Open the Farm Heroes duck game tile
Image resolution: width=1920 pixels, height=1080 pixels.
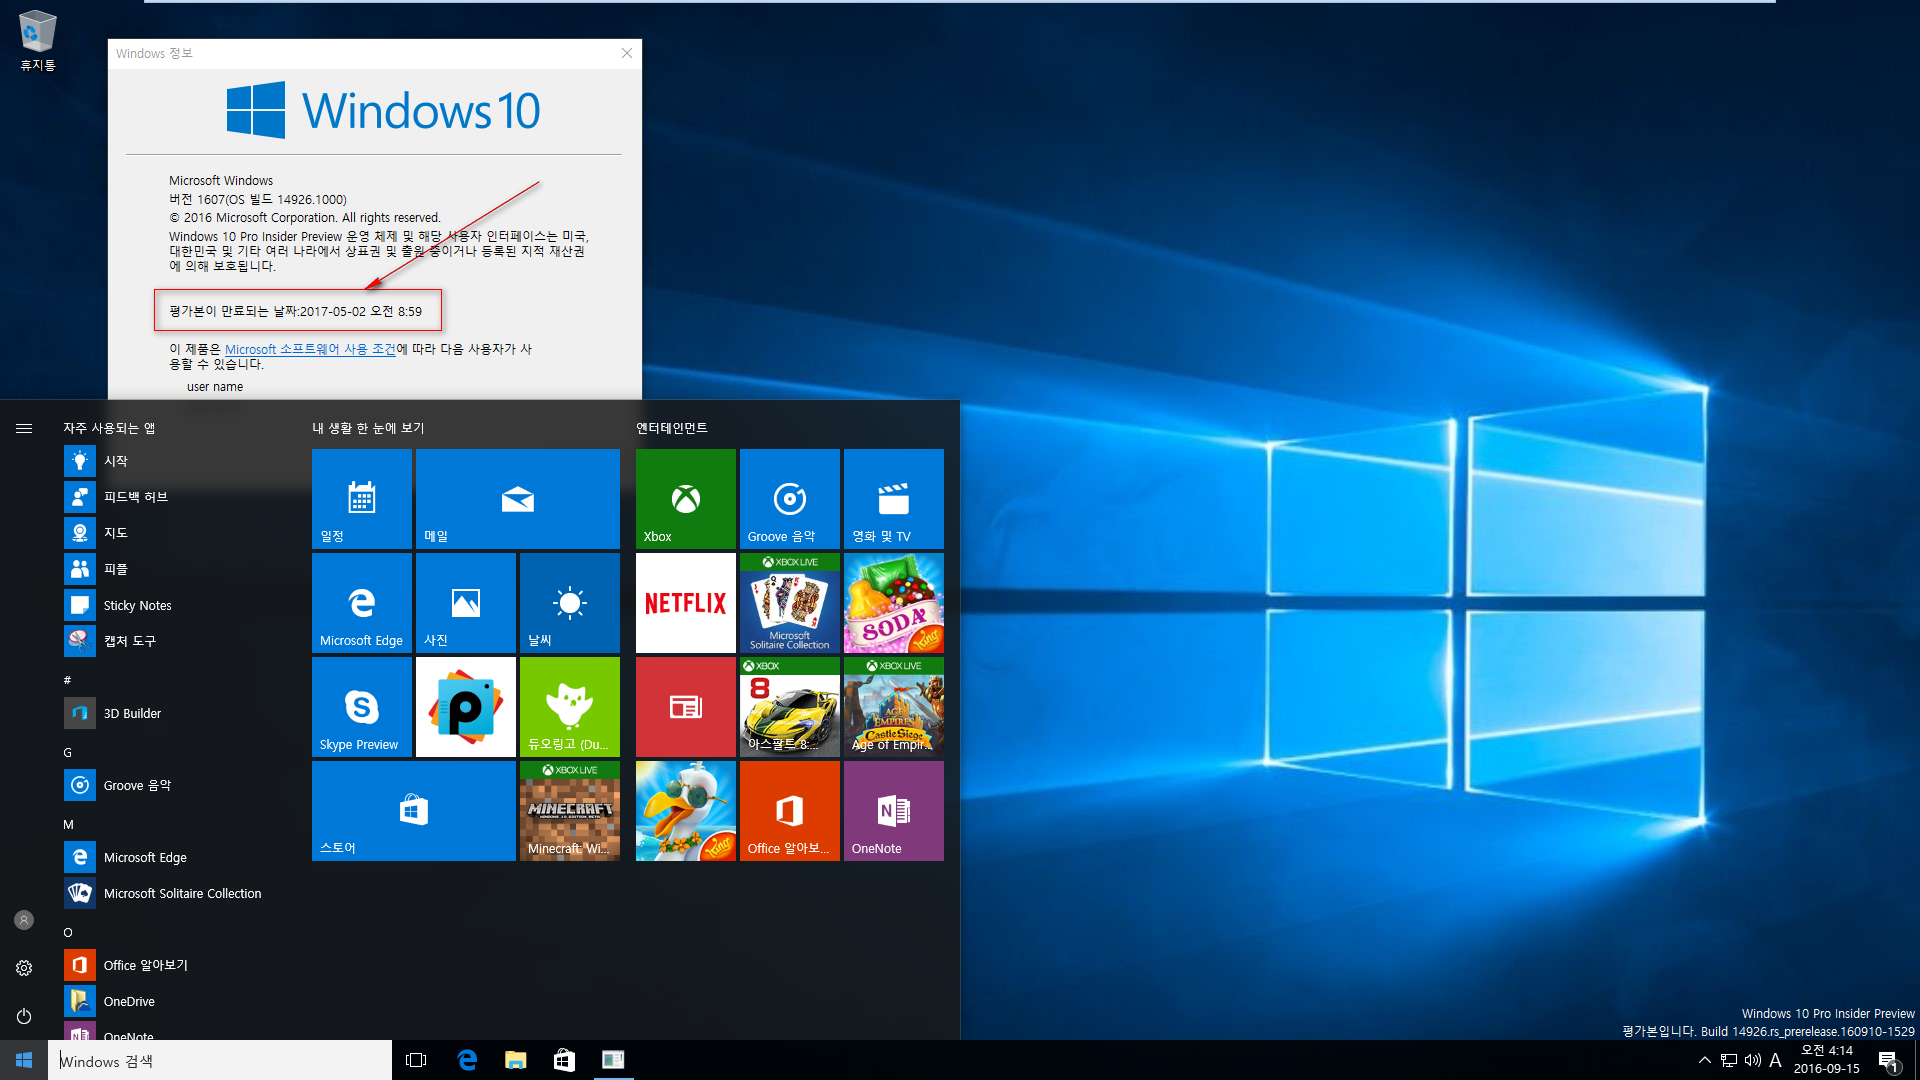686,810
